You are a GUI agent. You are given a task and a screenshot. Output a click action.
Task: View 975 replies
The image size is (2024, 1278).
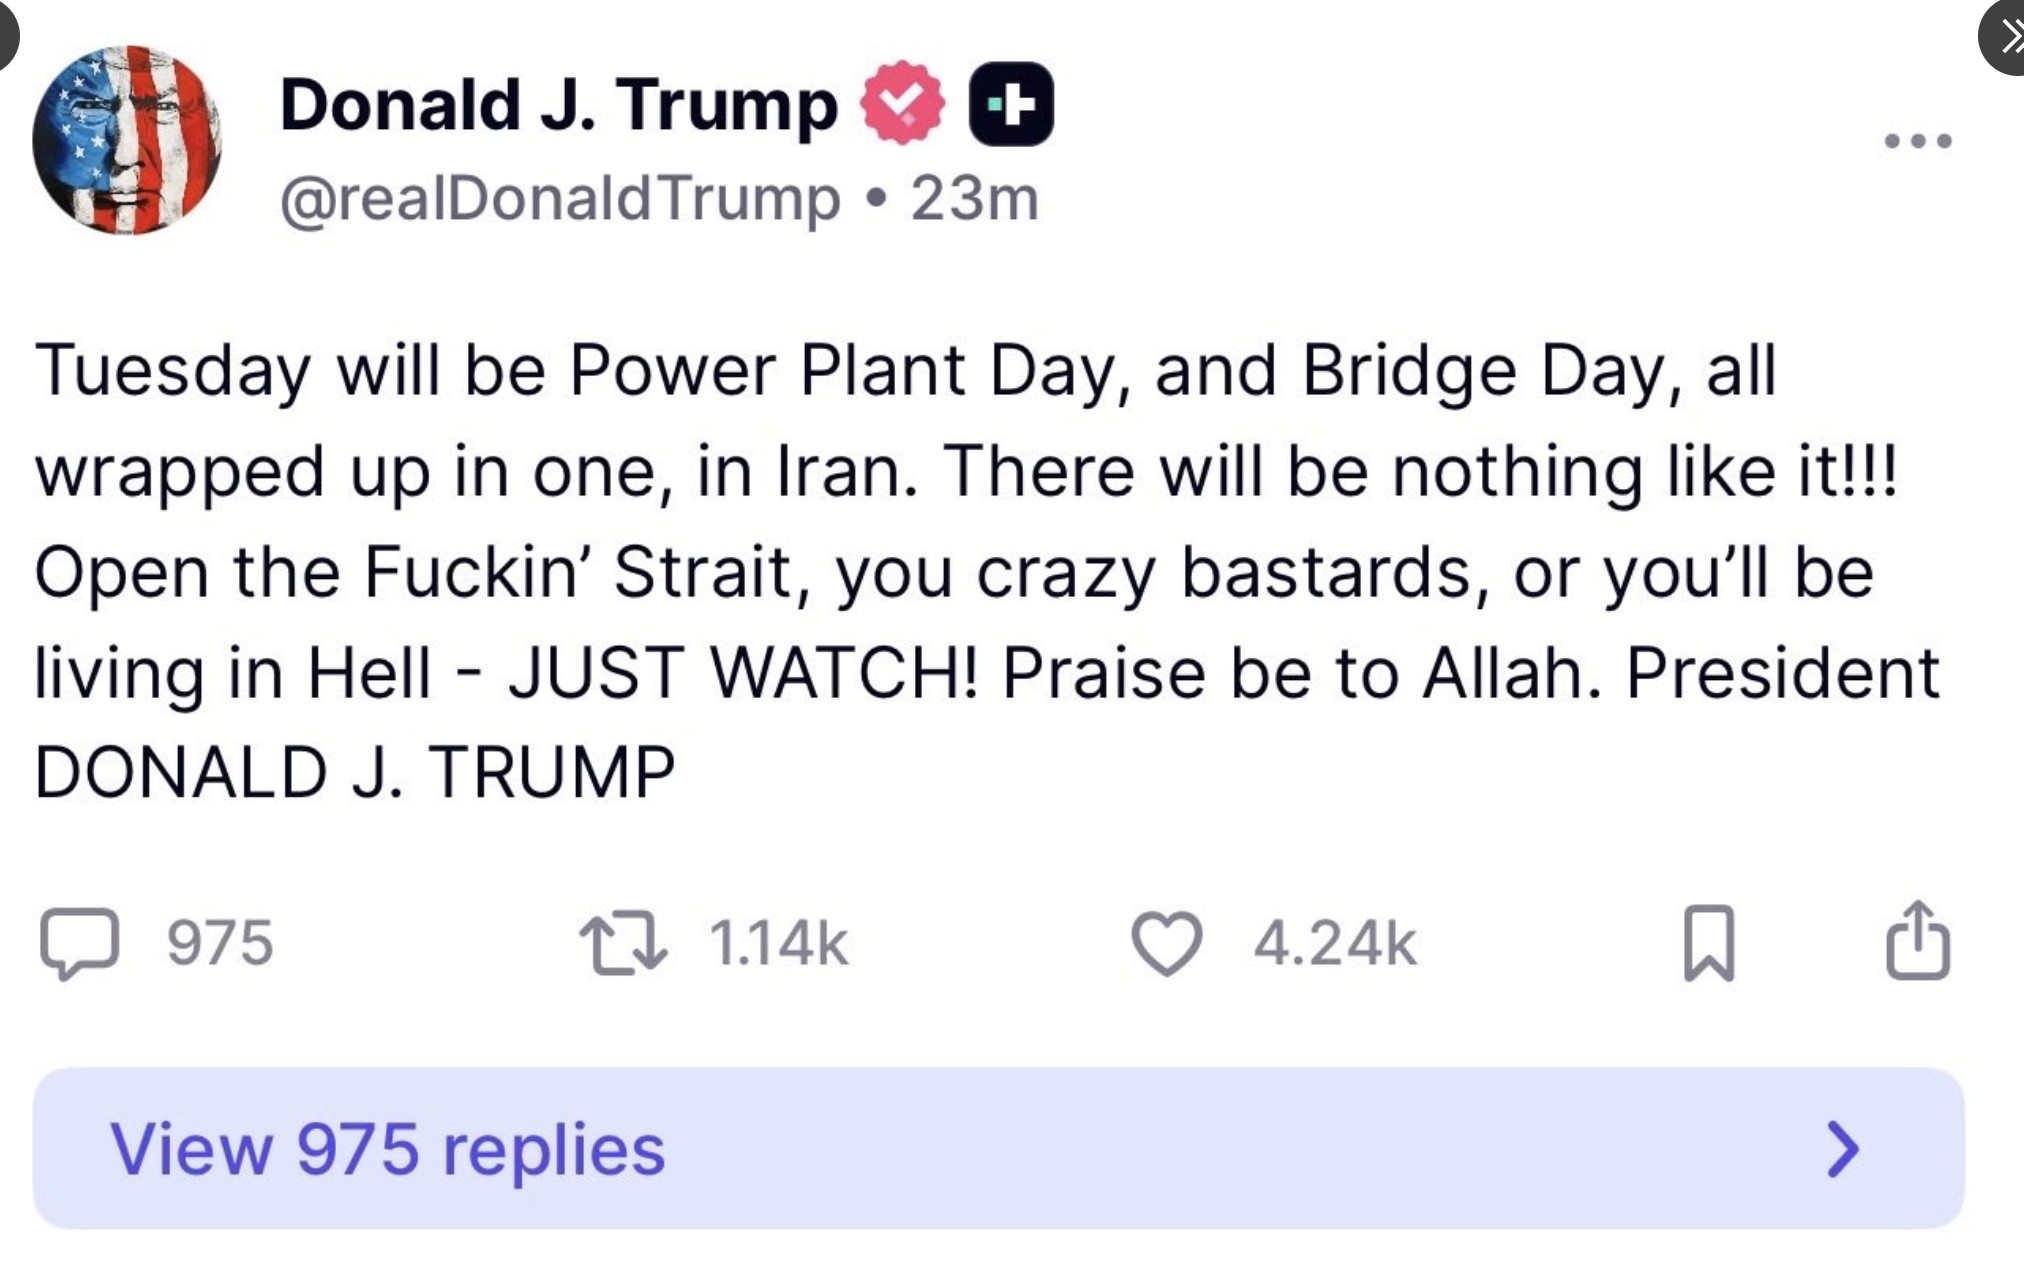388,1150
